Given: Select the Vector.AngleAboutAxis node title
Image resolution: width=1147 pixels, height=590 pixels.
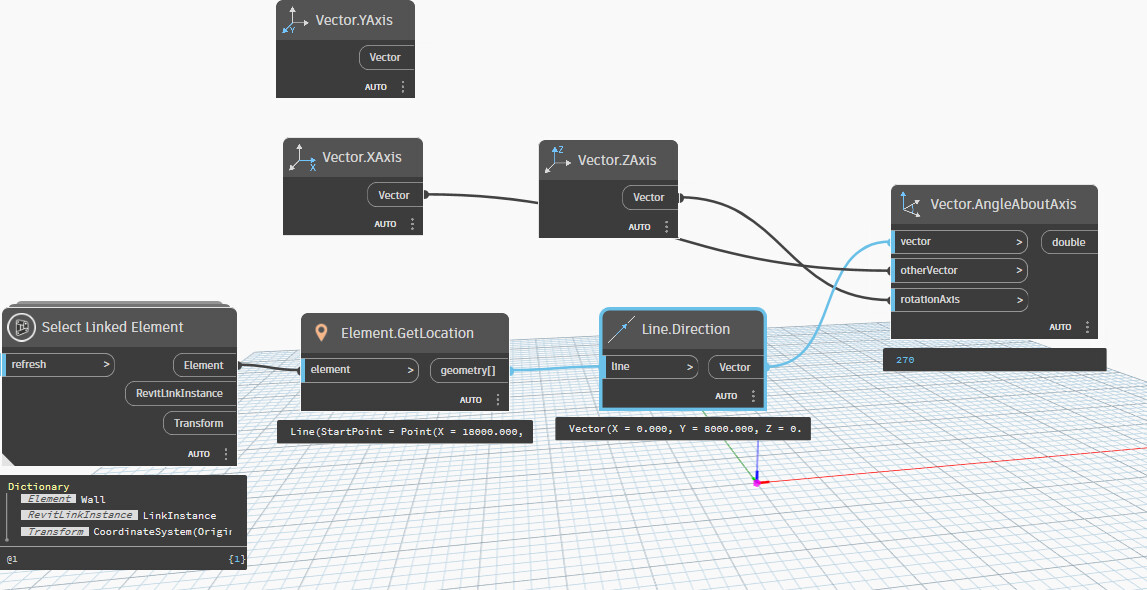Looking at the screenshot, I should (1004, 204).
